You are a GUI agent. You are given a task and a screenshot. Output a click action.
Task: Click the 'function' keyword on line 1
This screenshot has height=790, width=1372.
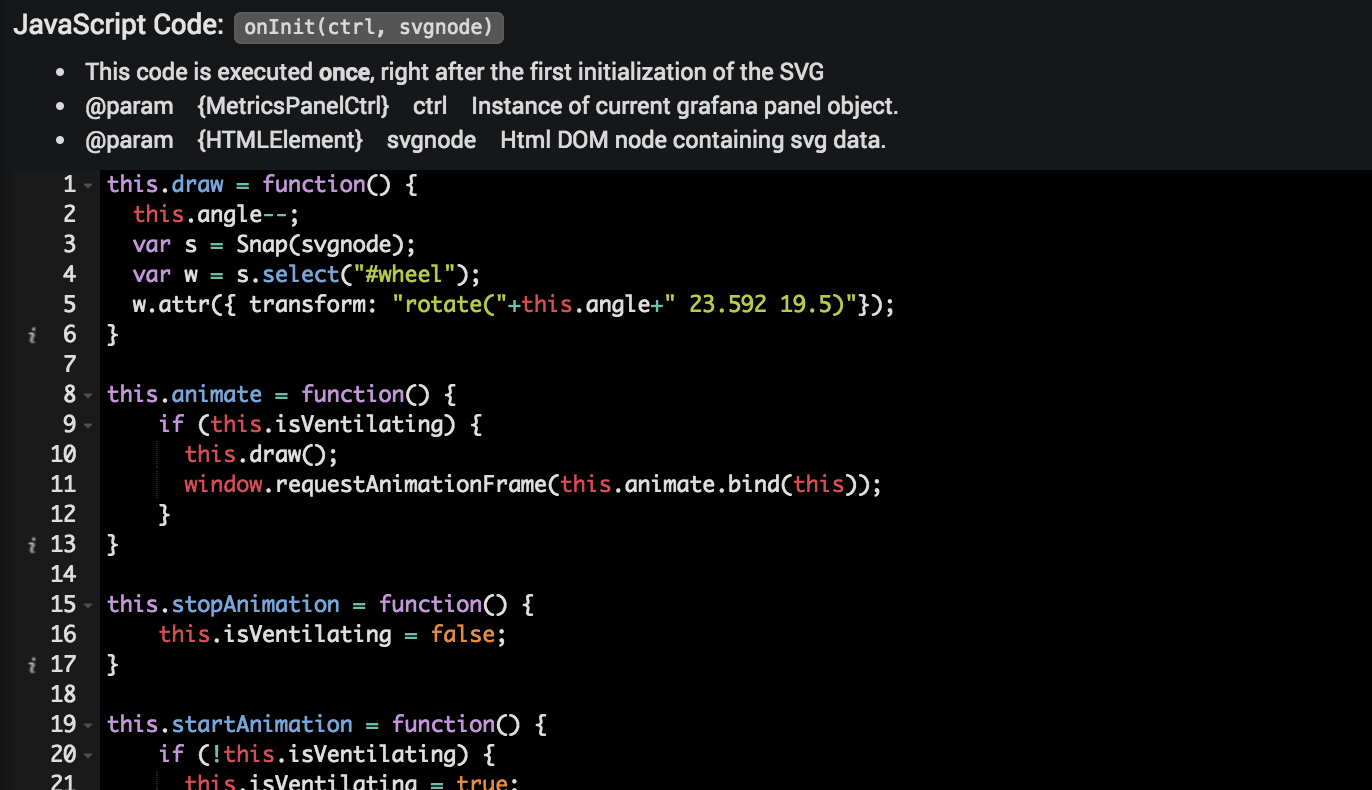click(315, 184)
